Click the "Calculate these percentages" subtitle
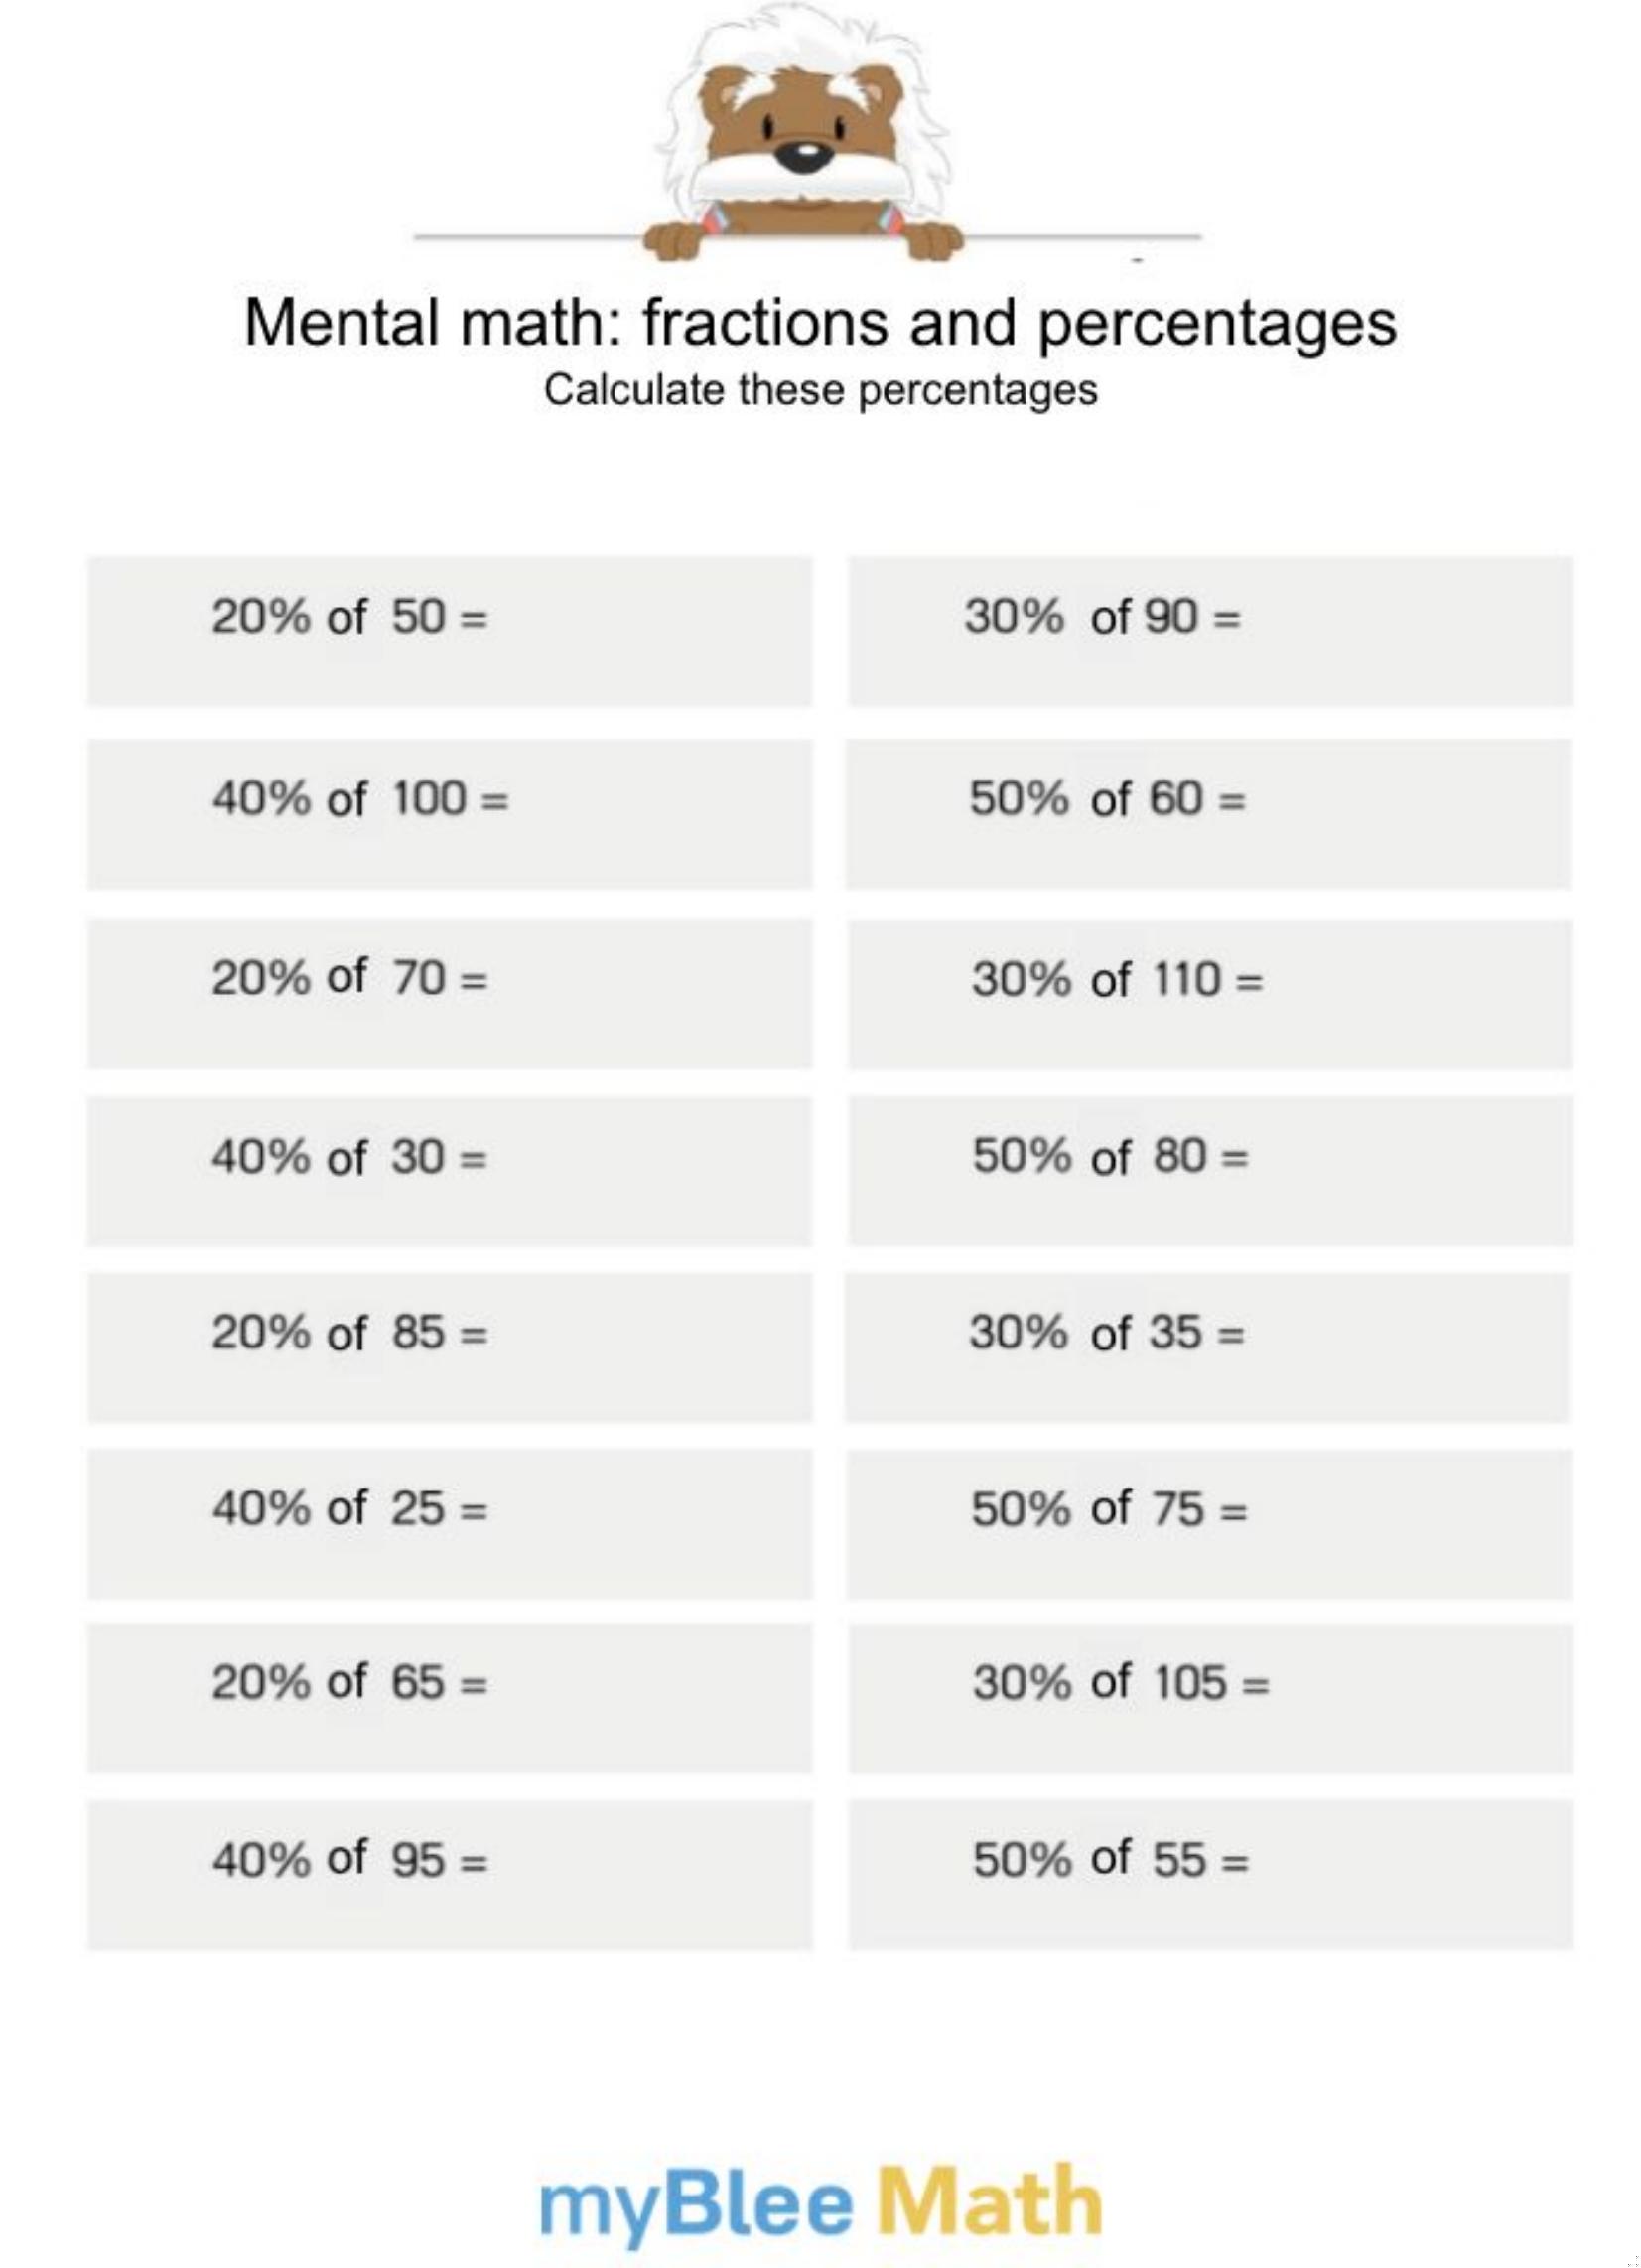The image size is (1641, 2268). (820, 390)
